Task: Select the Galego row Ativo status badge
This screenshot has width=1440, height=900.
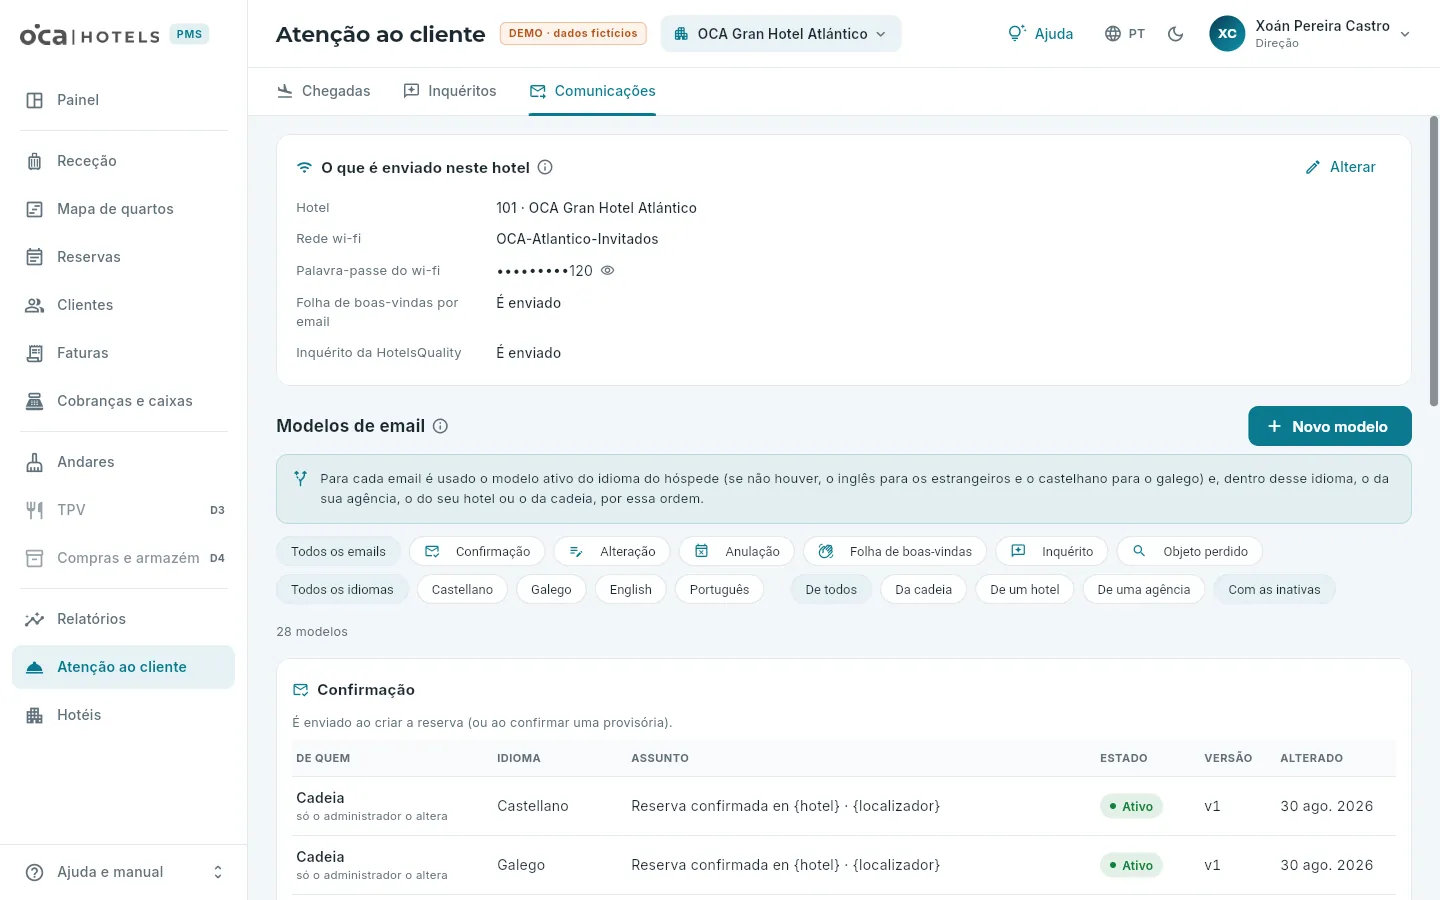Action: [1131, 865]
